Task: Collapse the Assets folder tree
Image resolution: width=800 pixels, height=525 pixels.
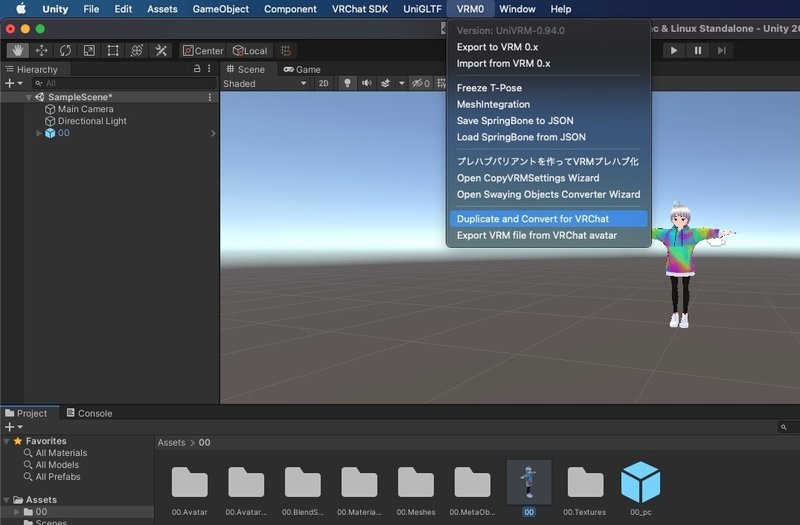Action: [x=6, y=499]
